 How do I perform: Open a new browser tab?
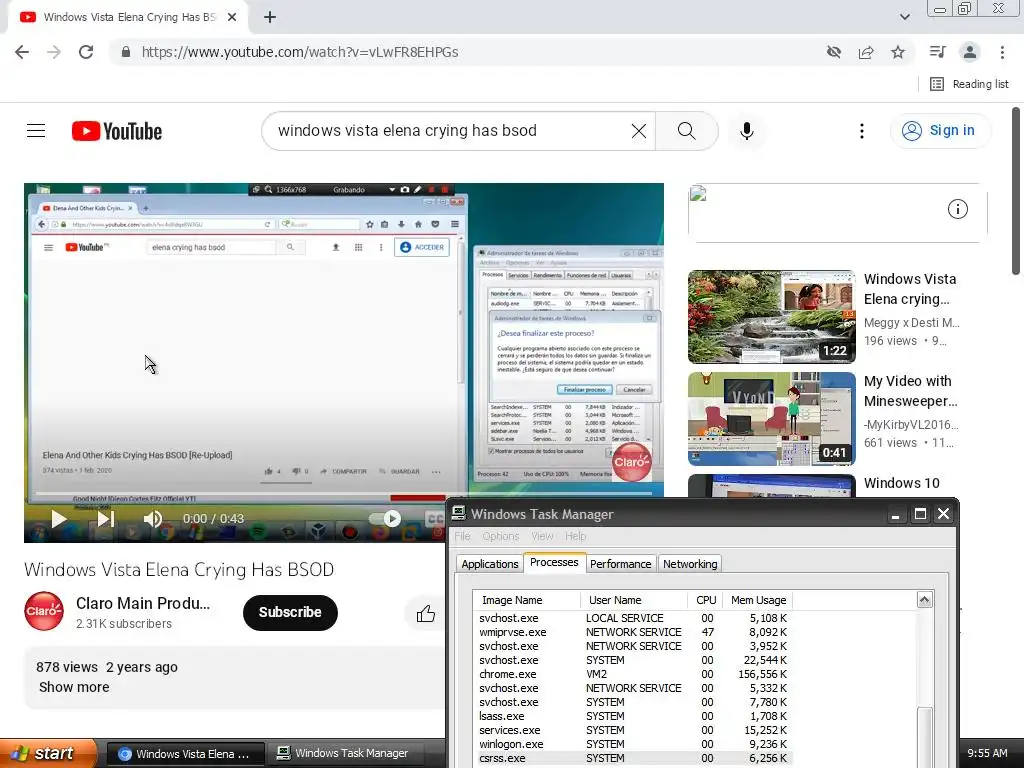click(270, 18)
